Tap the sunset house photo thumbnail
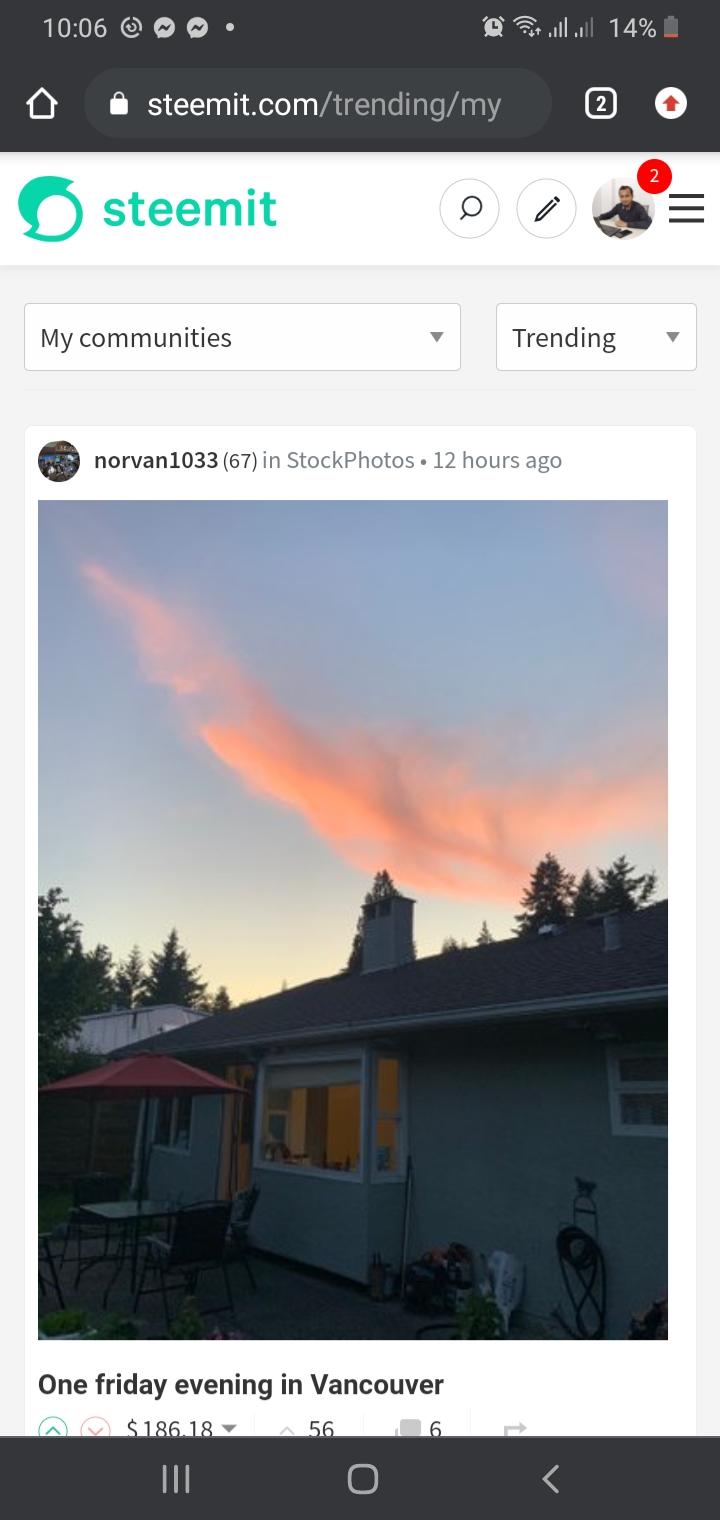Image resolution: width=720 pixels, height=1520 pixels. (x=353, y=920)
